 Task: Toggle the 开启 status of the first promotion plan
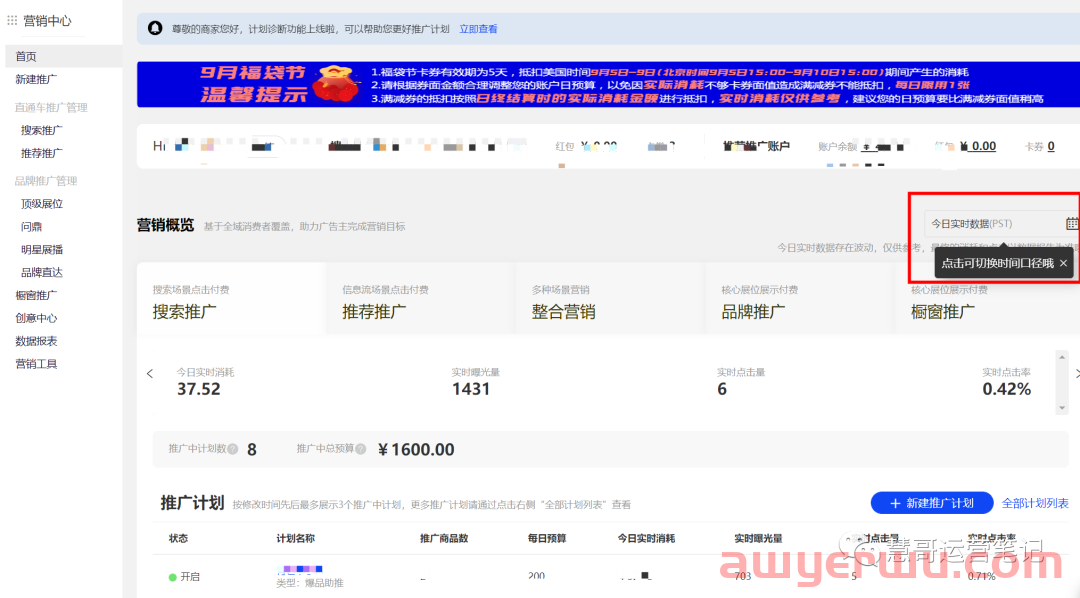(188, 577)
